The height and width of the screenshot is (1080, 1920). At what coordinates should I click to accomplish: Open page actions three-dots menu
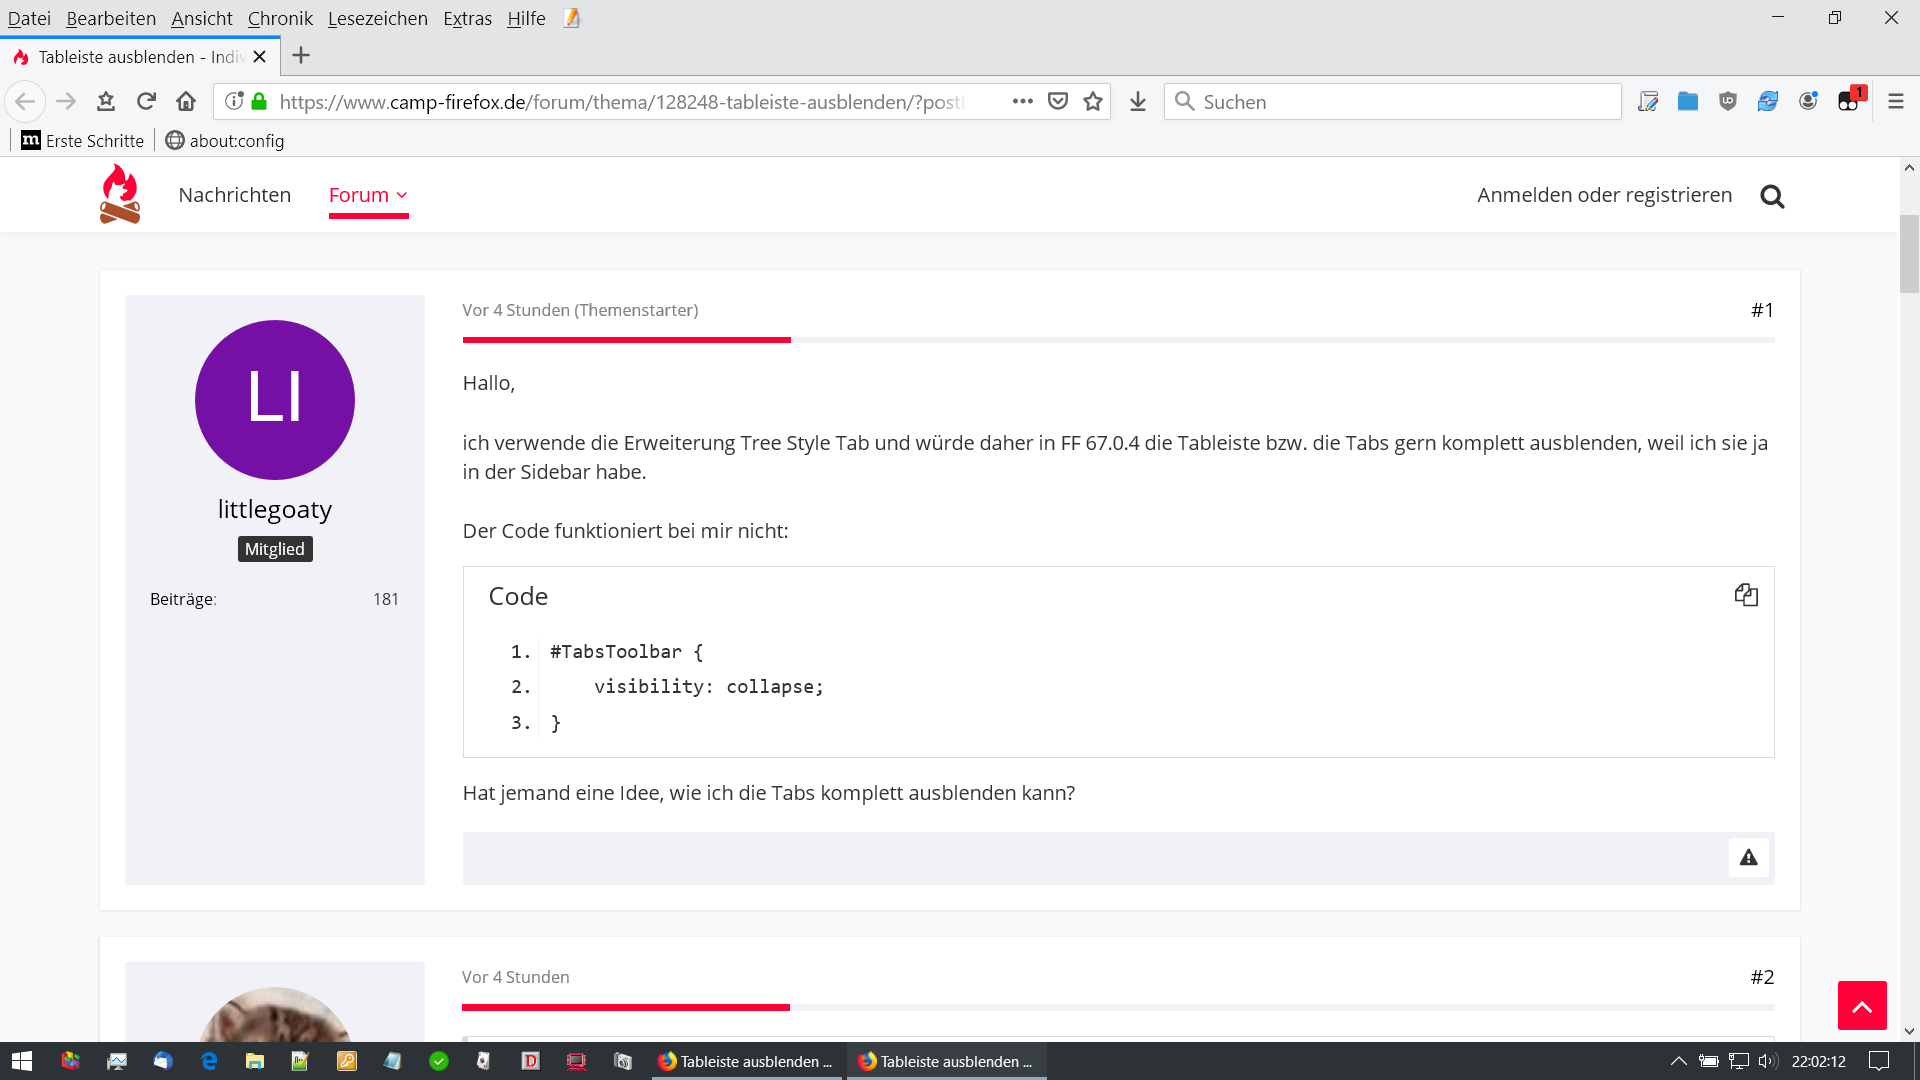coord(1022,101)
